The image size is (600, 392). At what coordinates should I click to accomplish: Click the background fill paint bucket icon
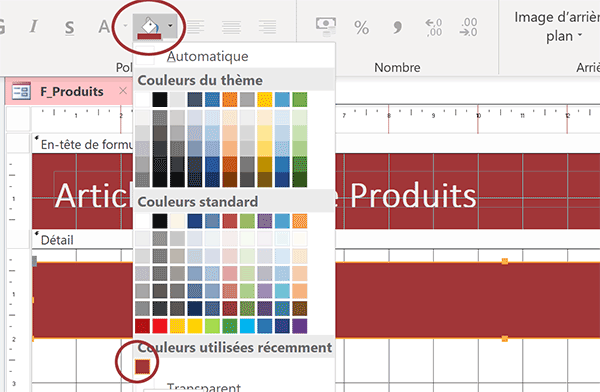149,28
